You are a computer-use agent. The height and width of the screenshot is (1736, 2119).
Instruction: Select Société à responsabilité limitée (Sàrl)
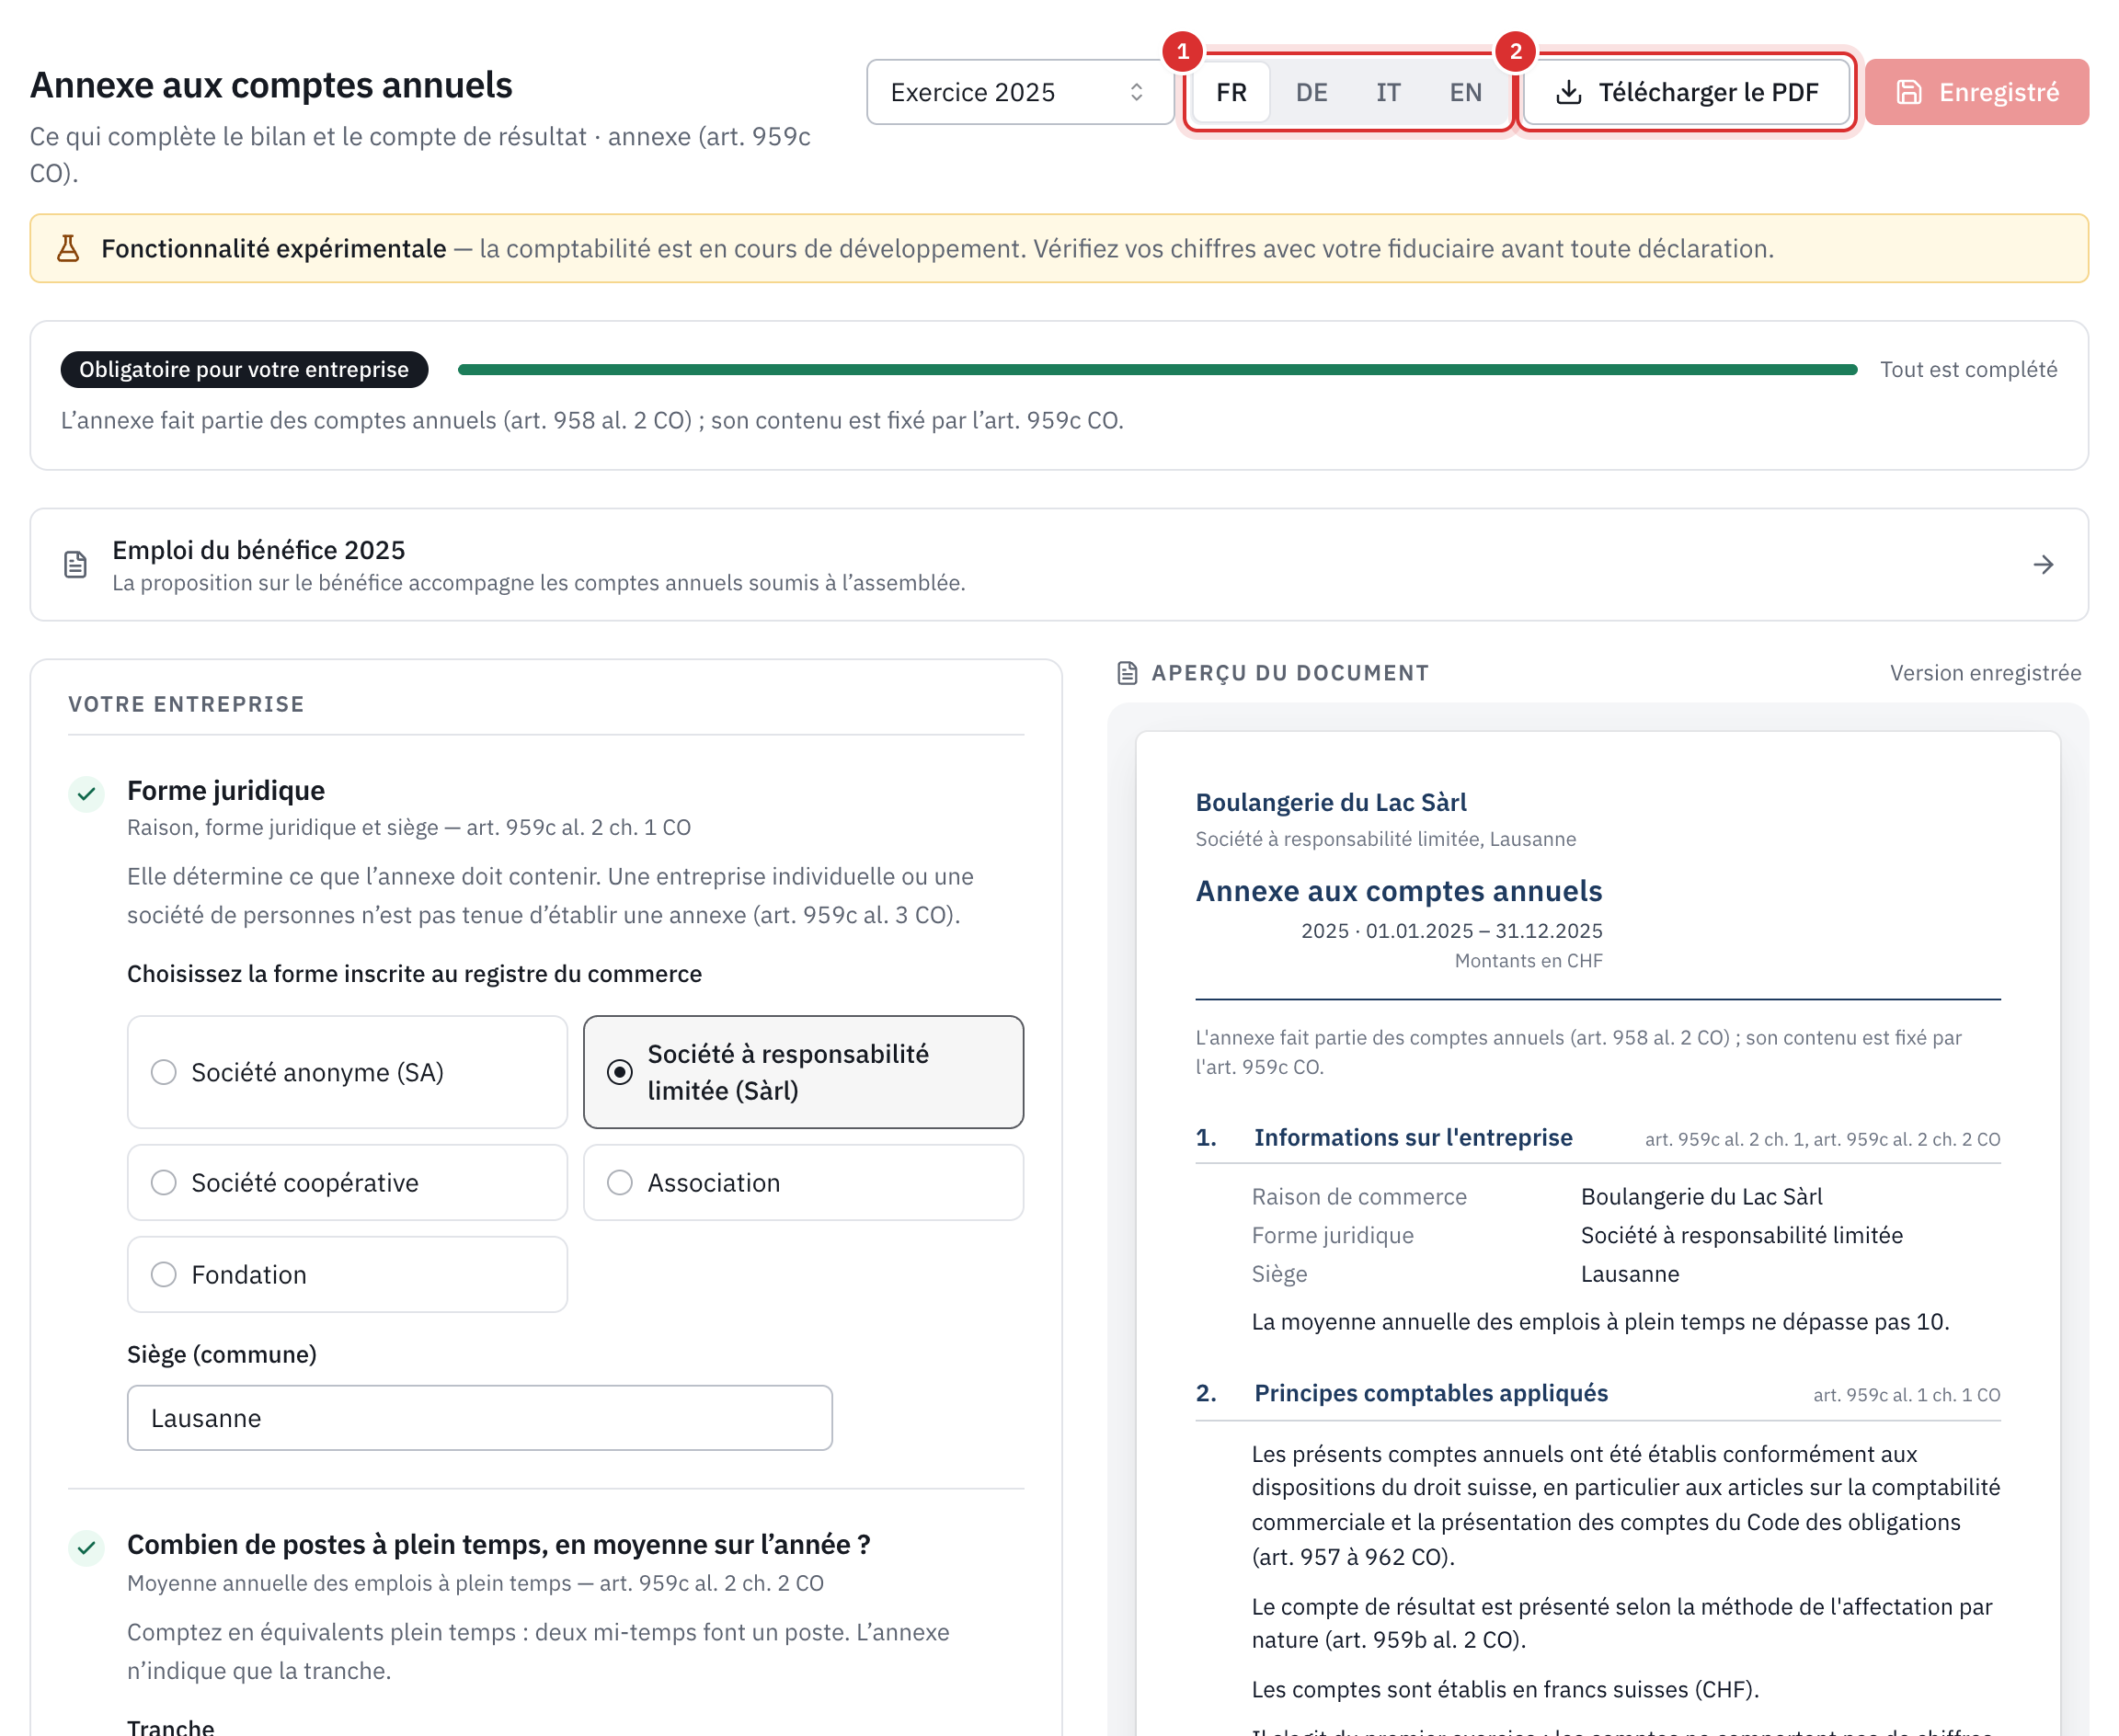pyautogui.click(x=803, y=1072)
